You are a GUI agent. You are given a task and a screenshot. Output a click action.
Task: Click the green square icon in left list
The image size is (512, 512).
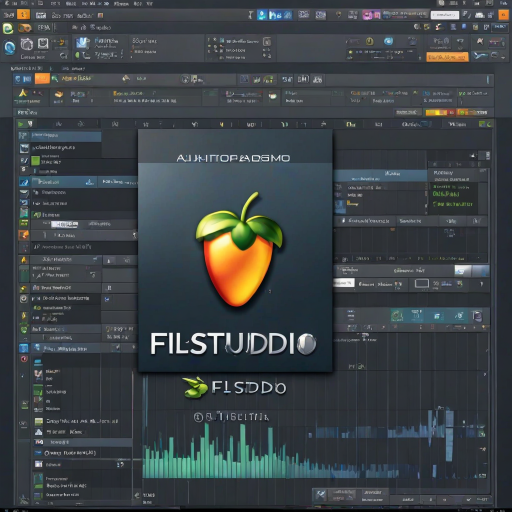click(x=35, y=161)
